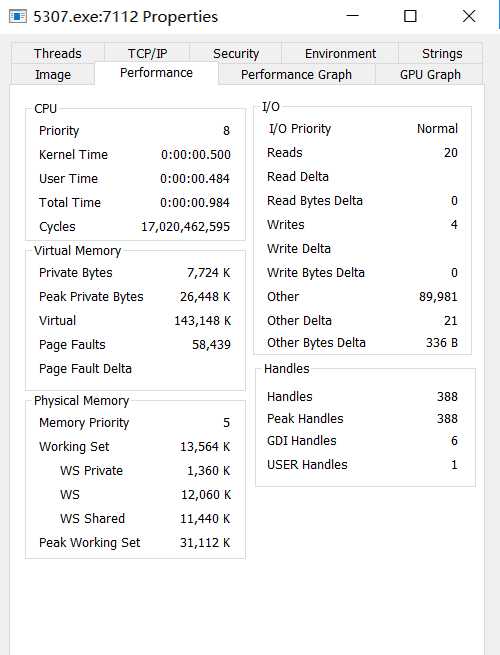This screenshot has height=655, width=500.
Task: Open the TCP/IP tab
Action: (x=147, y=53)
